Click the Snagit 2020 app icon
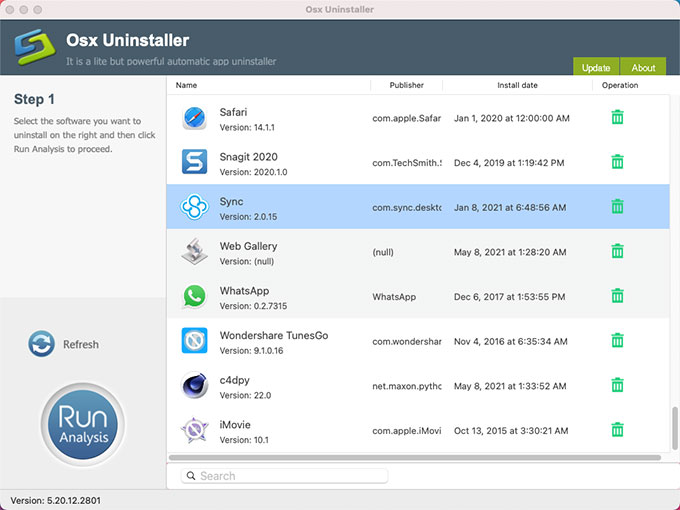Screen dimensions: 680x510 coord(194,162)
